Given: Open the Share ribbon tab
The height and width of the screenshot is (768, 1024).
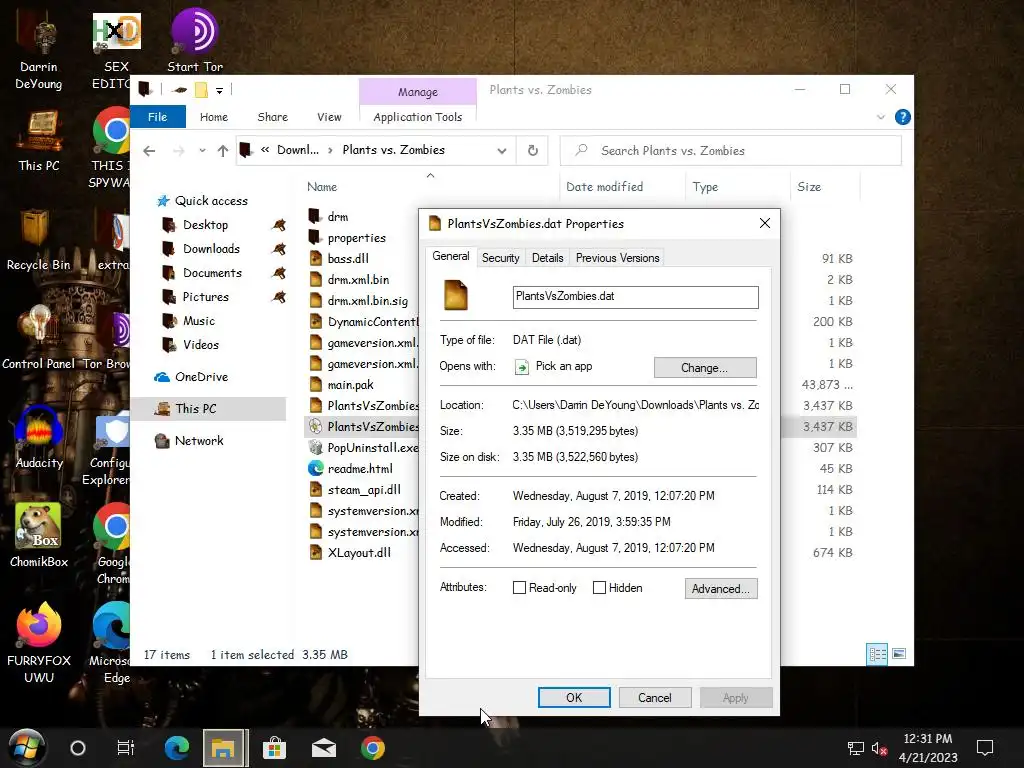Looking at the screenshot, I should pyautogui.click(x=272, y=117).
